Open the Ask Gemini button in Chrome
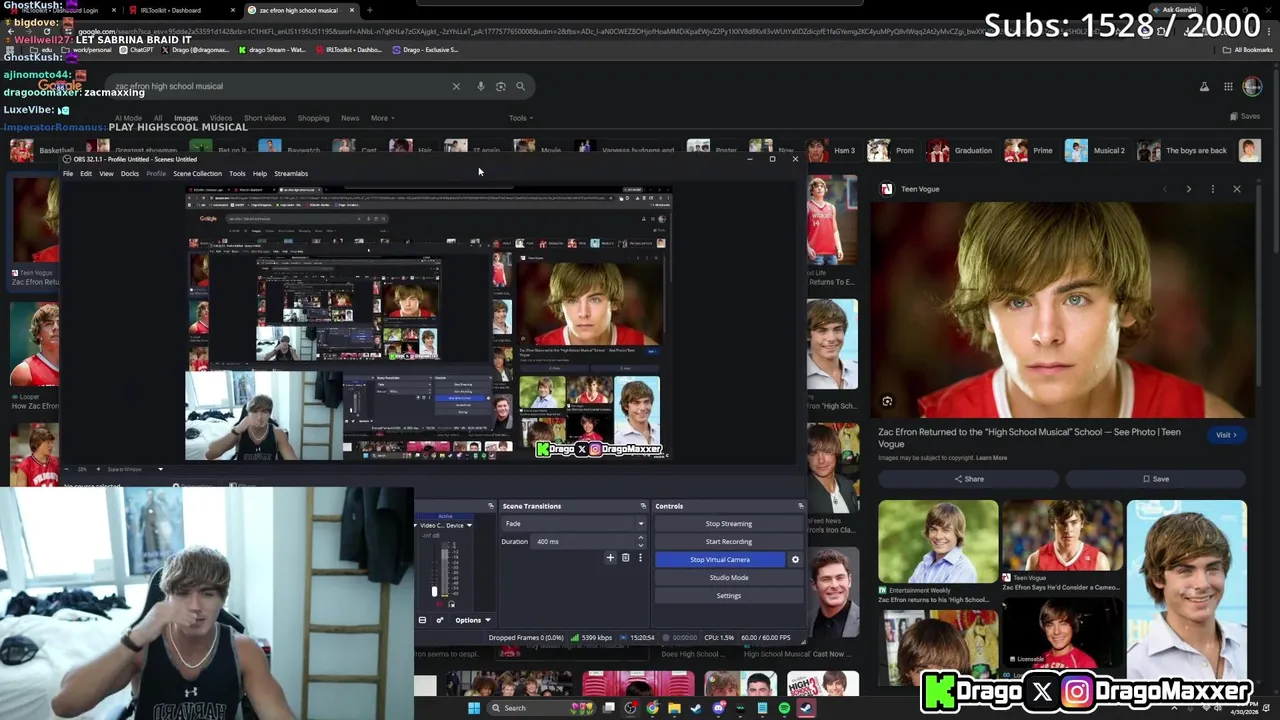This screenshot has width=1280, height=720. point(1173,10)
